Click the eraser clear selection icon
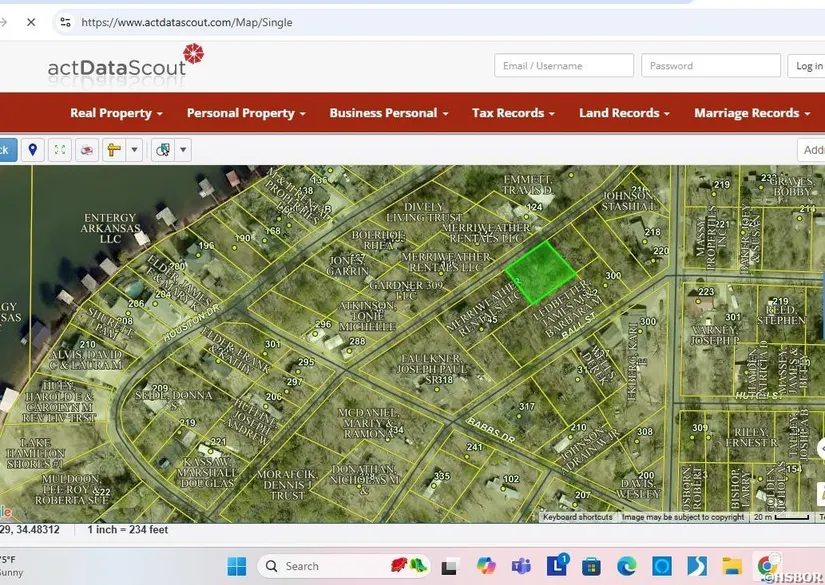The width and height of the screenshot is (825, 585). [87, 150]
